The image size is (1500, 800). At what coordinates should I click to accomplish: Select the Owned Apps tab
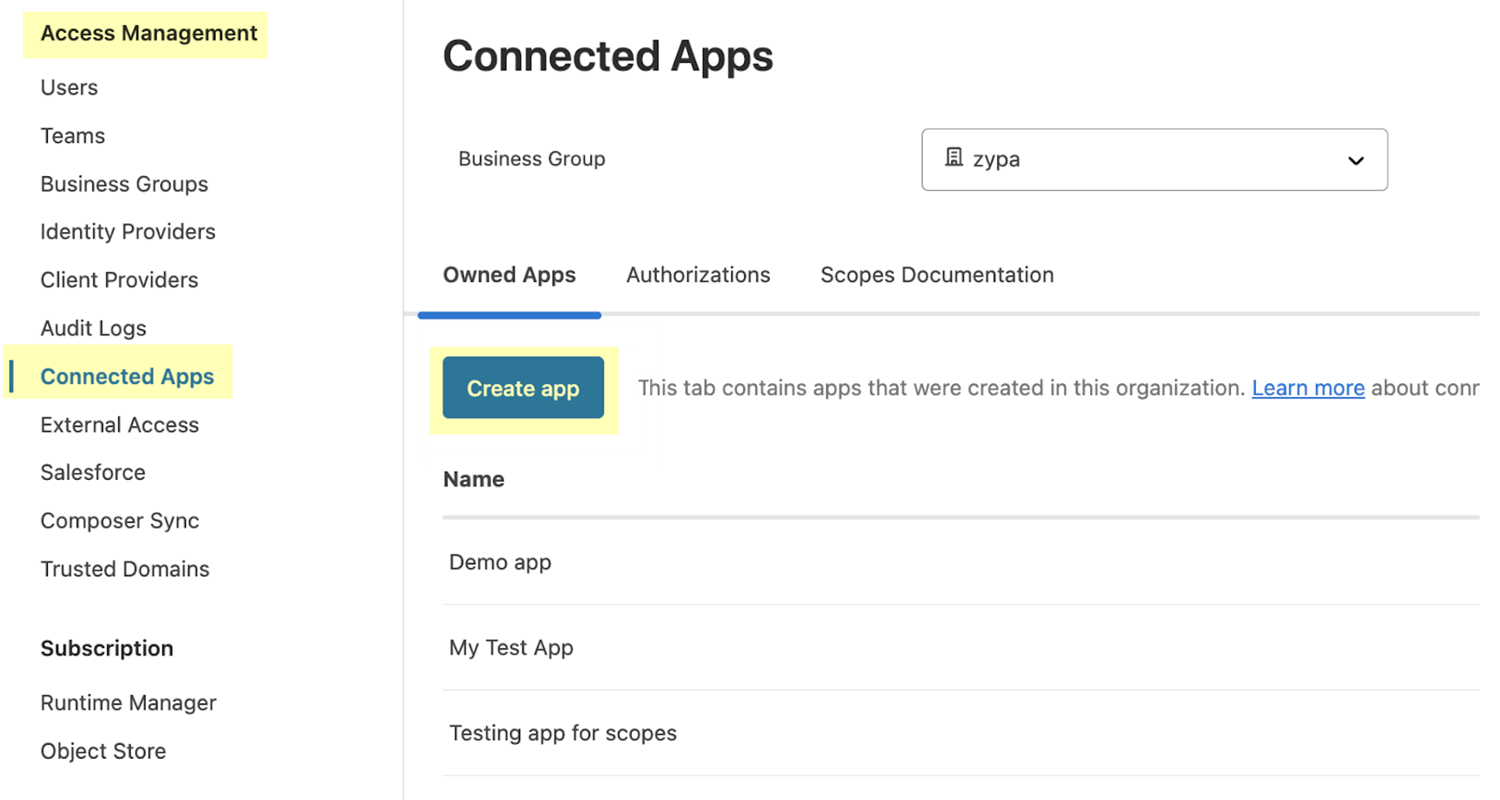click(509, 275)
